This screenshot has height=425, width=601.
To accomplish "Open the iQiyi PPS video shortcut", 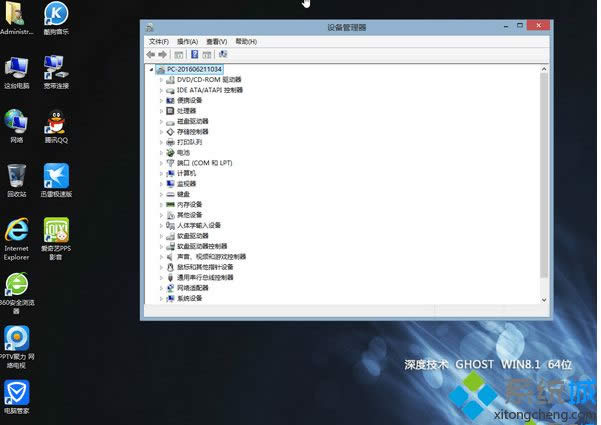I will (56, 231).
